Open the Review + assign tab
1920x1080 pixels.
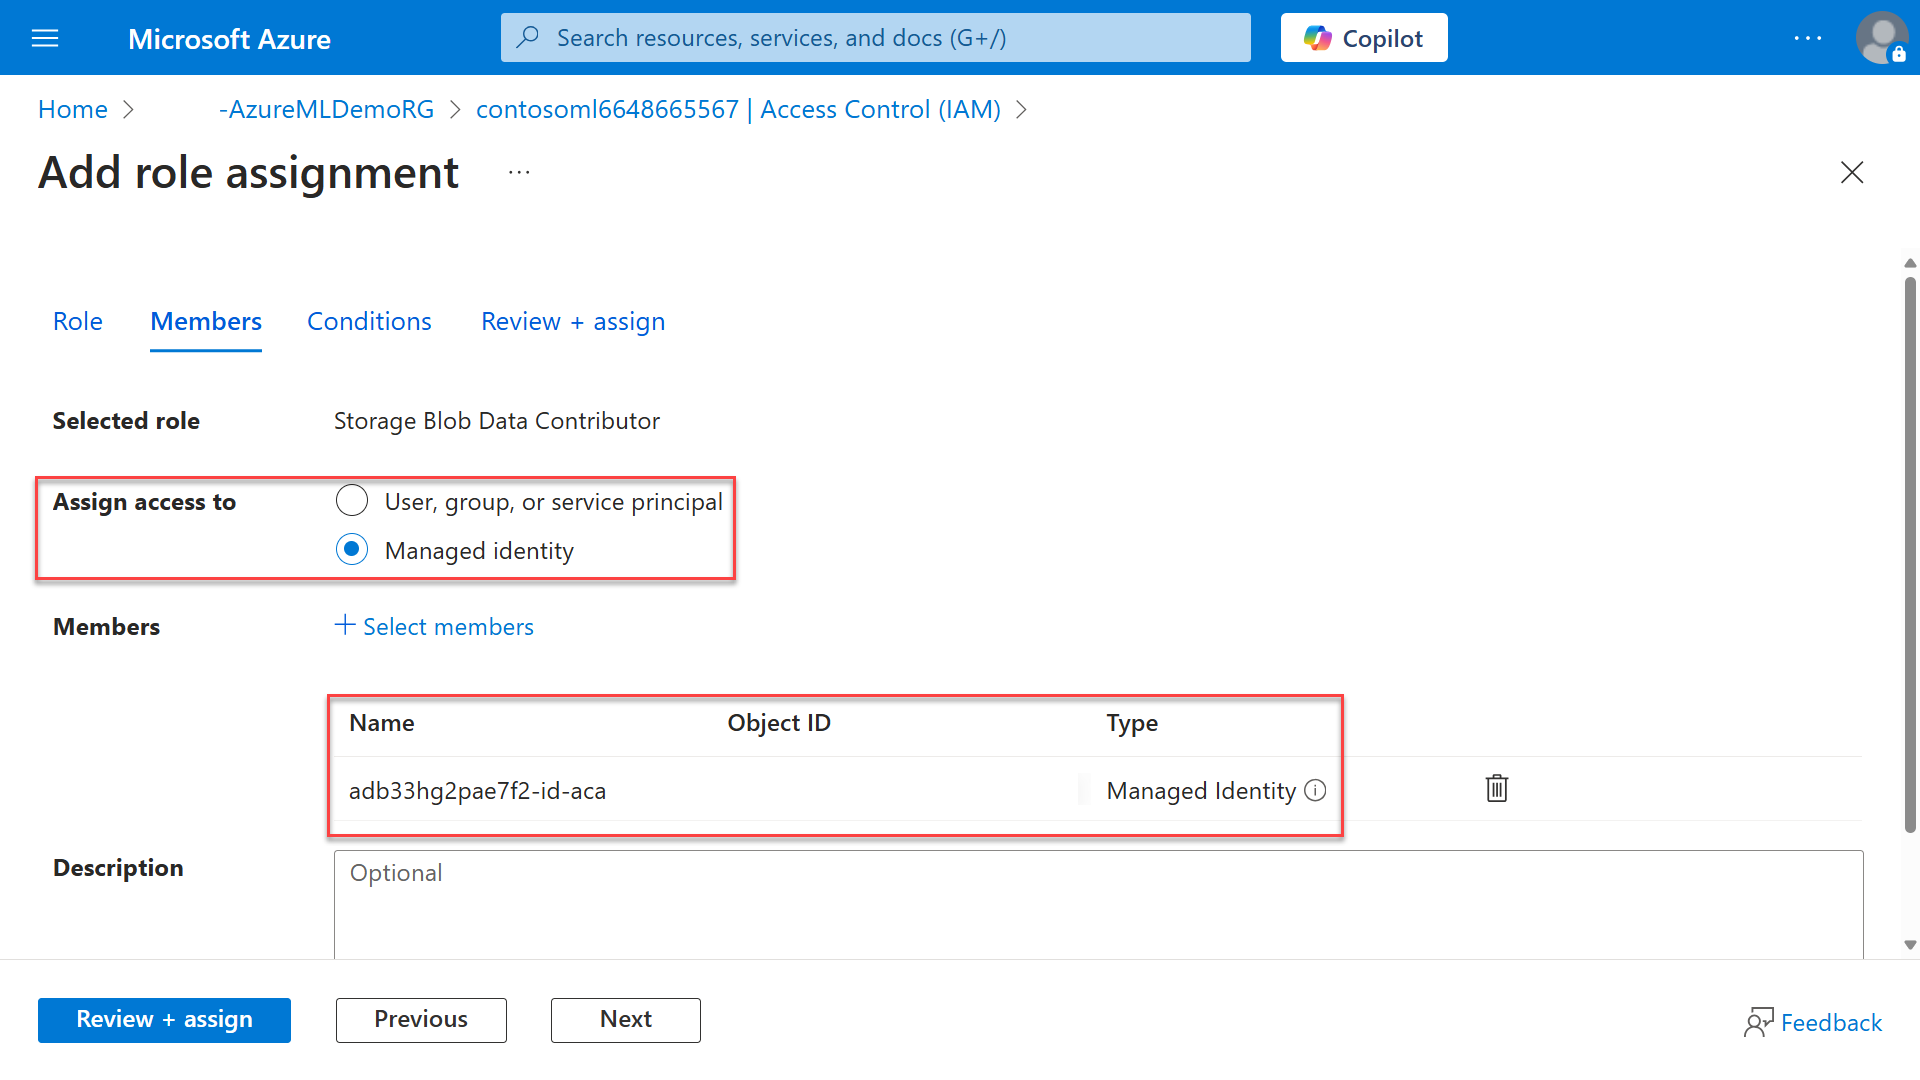pos(572,321)
